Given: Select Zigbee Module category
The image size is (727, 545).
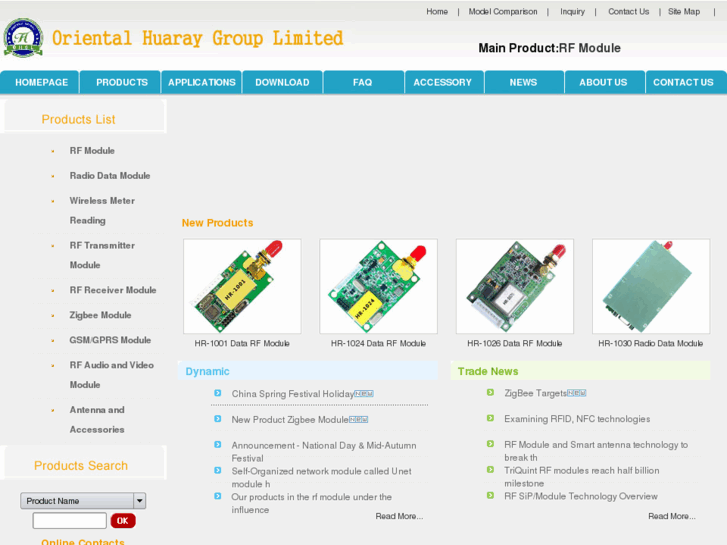Looking at the screenshot, I should pos(100,315).
